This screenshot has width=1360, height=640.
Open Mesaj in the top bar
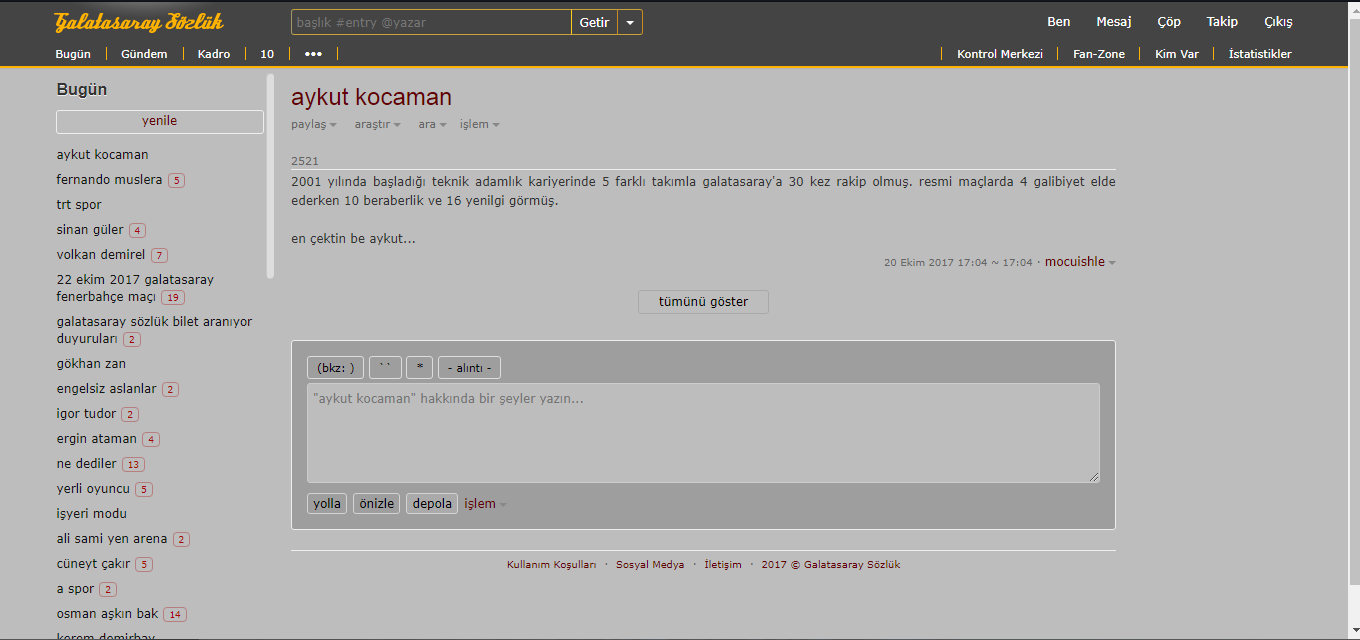tap(1114, 22)
